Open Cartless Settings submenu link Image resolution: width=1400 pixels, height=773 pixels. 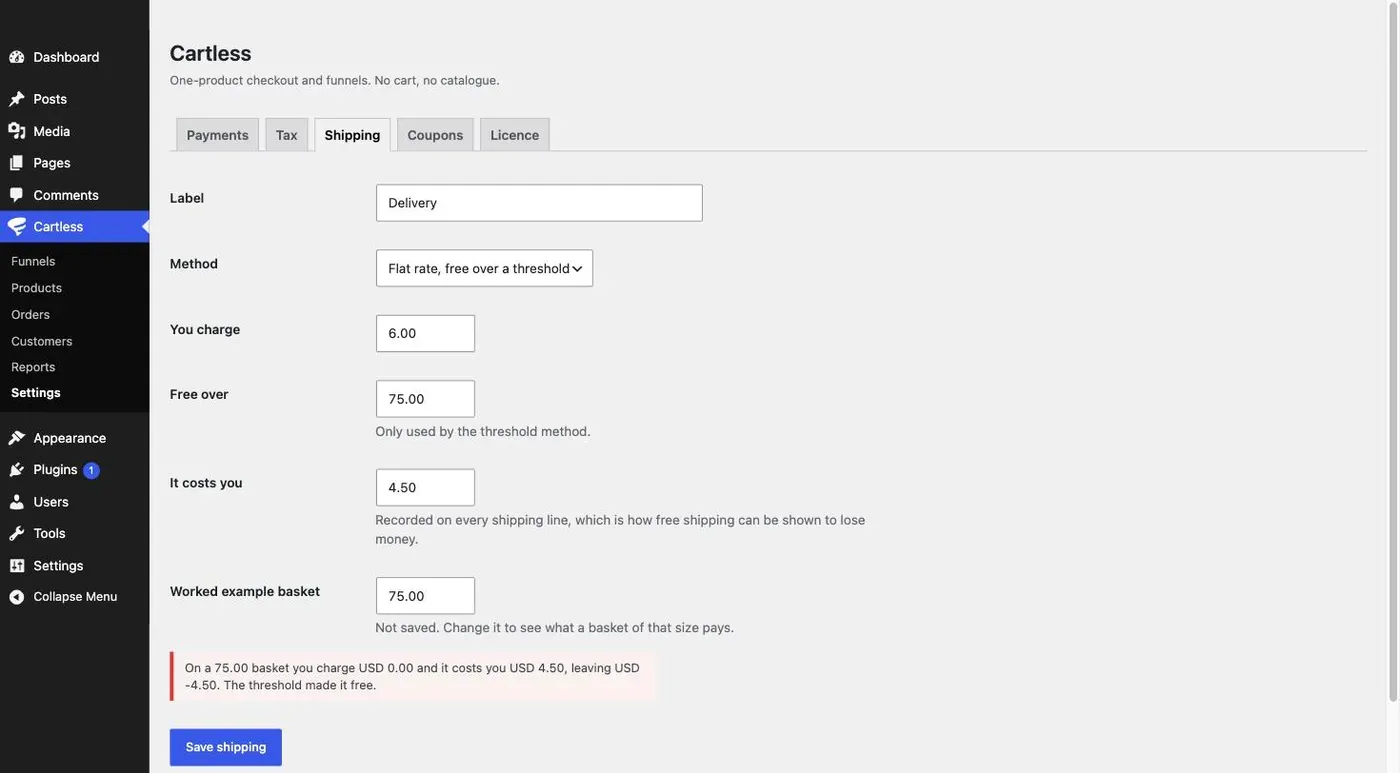tap(36, 393)
